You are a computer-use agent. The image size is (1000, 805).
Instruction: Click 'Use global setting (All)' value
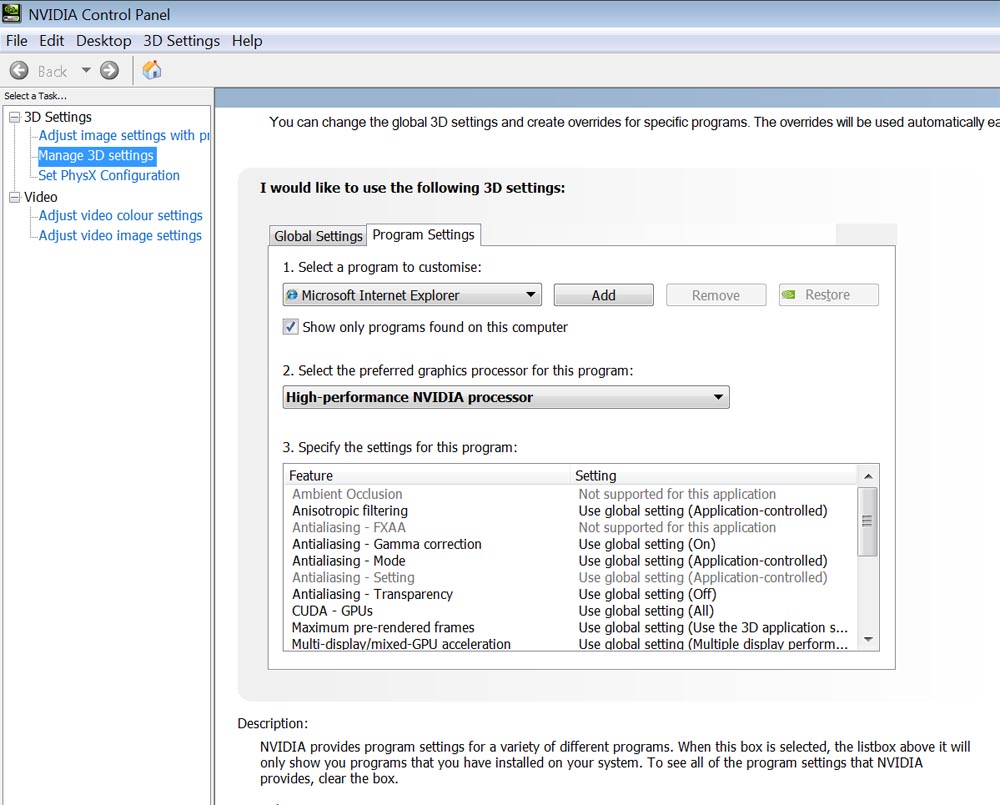(646, 610)
